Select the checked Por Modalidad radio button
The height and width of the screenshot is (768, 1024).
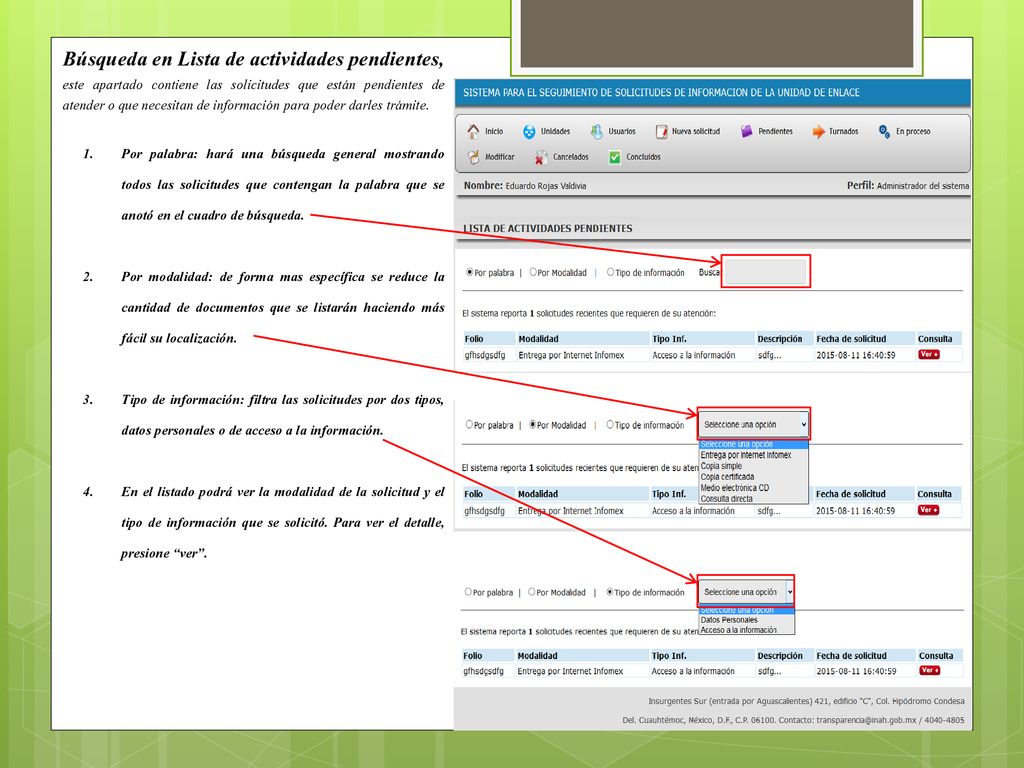coord(533,424)
